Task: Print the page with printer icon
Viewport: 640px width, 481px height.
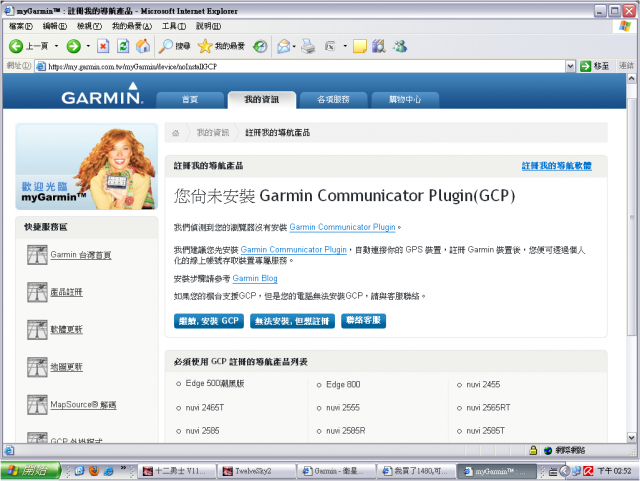Action: 308,46
